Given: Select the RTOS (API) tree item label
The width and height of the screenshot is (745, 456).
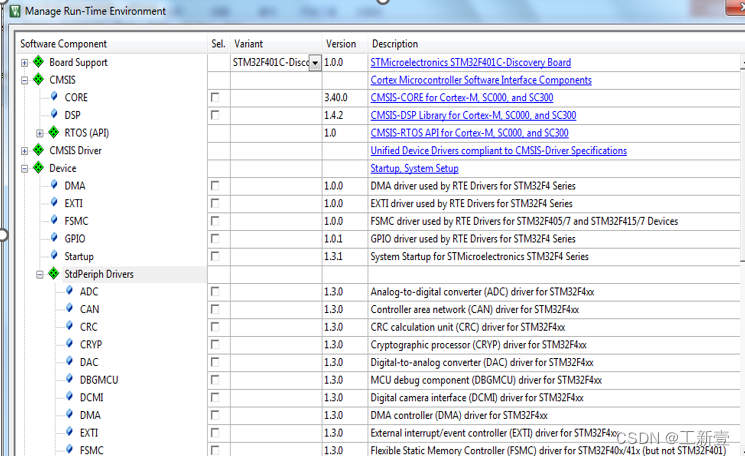Looking at the screenshot, I should point(86,133).
